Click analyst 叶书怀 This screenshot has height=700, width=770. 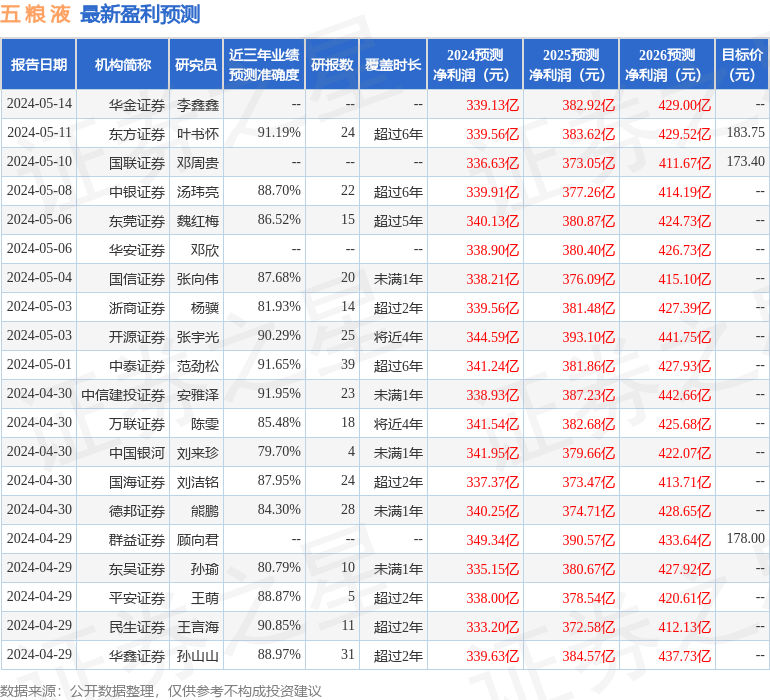tap(198, 134)
